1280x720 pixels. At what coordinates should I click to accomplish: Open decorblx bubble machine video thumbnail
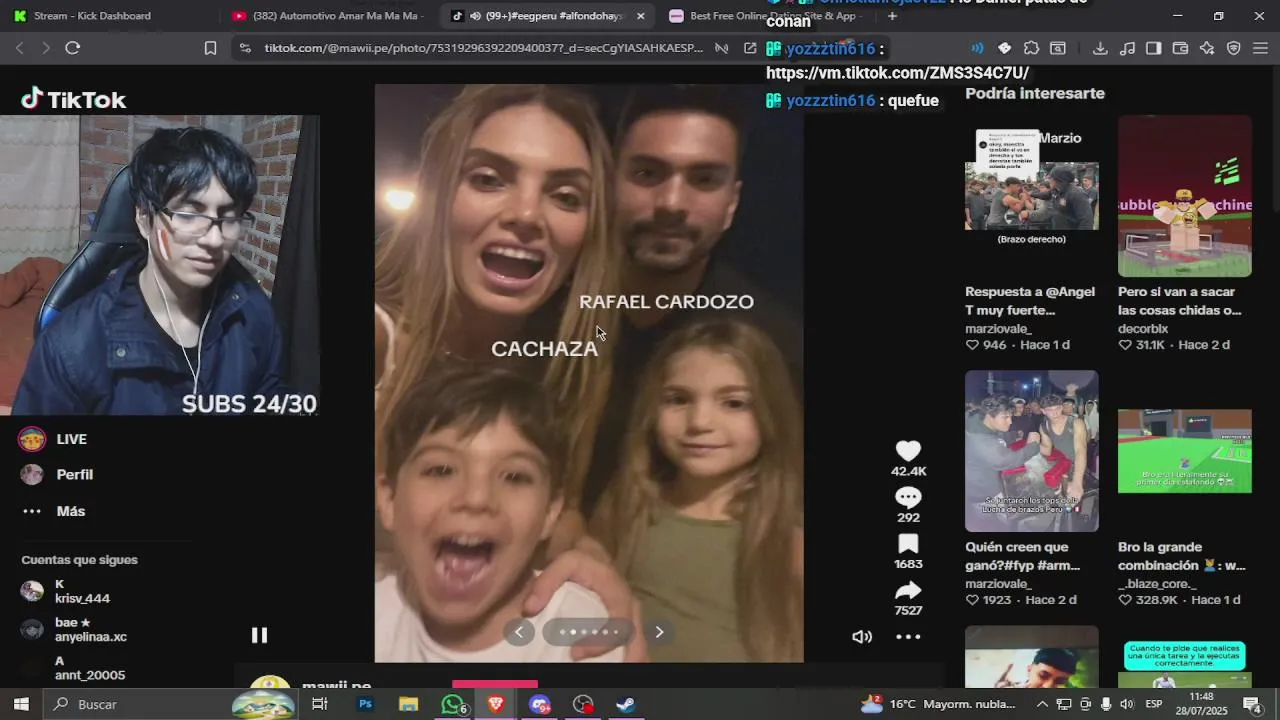pyautogui.click(x=1184, y=196)
